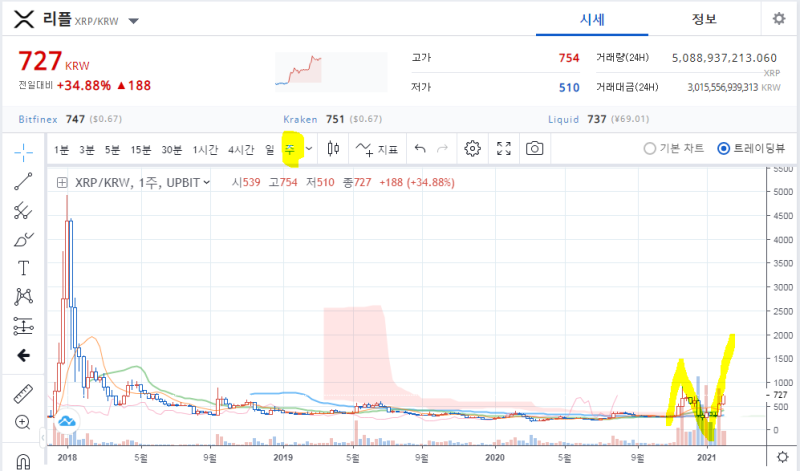The width and height of the screenshot is (800, 471).
Task: Click the 2019 label on time axis
Action: click(x=283, y=458)
